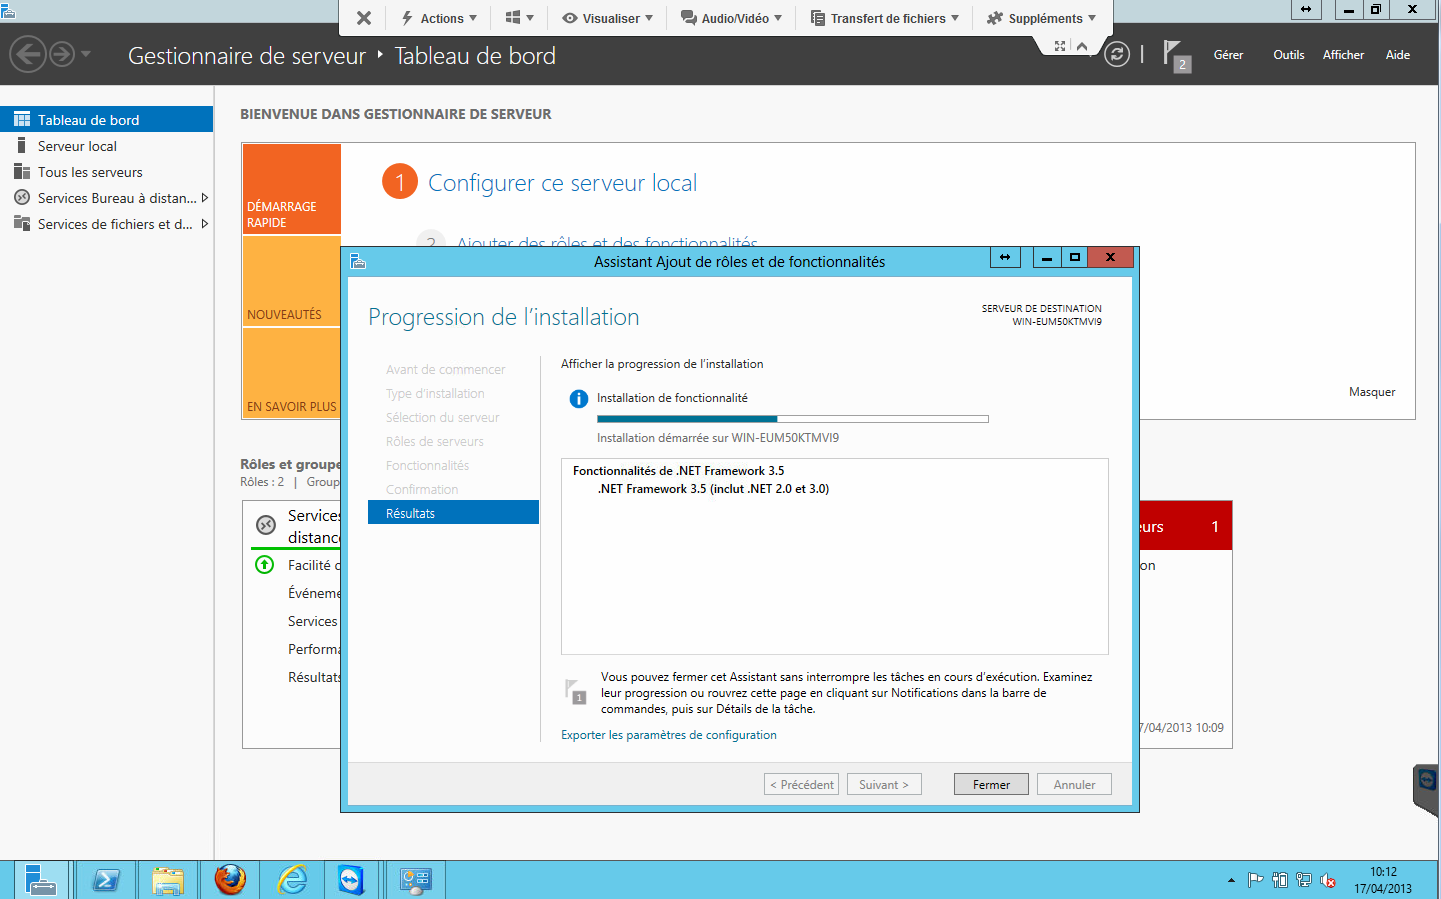Open the Outils menu
Screen dimensions: 1441x899
(1288, 55)
